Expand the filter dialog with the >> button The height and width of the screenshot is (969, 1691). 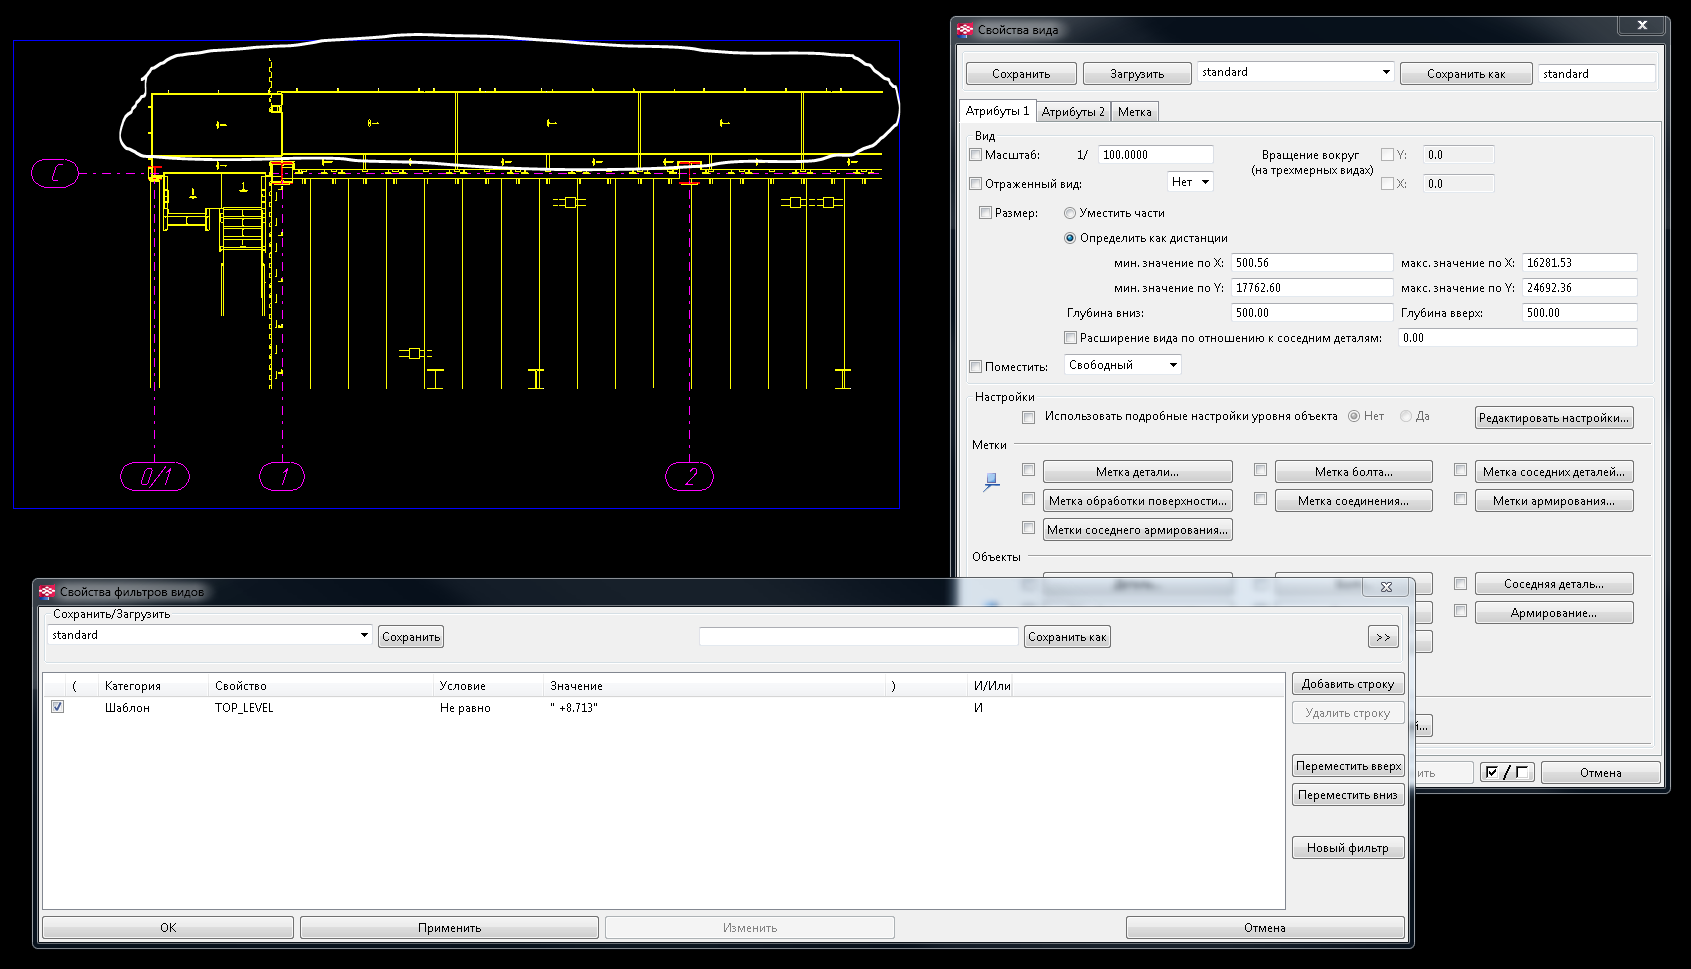(1382, 637)
